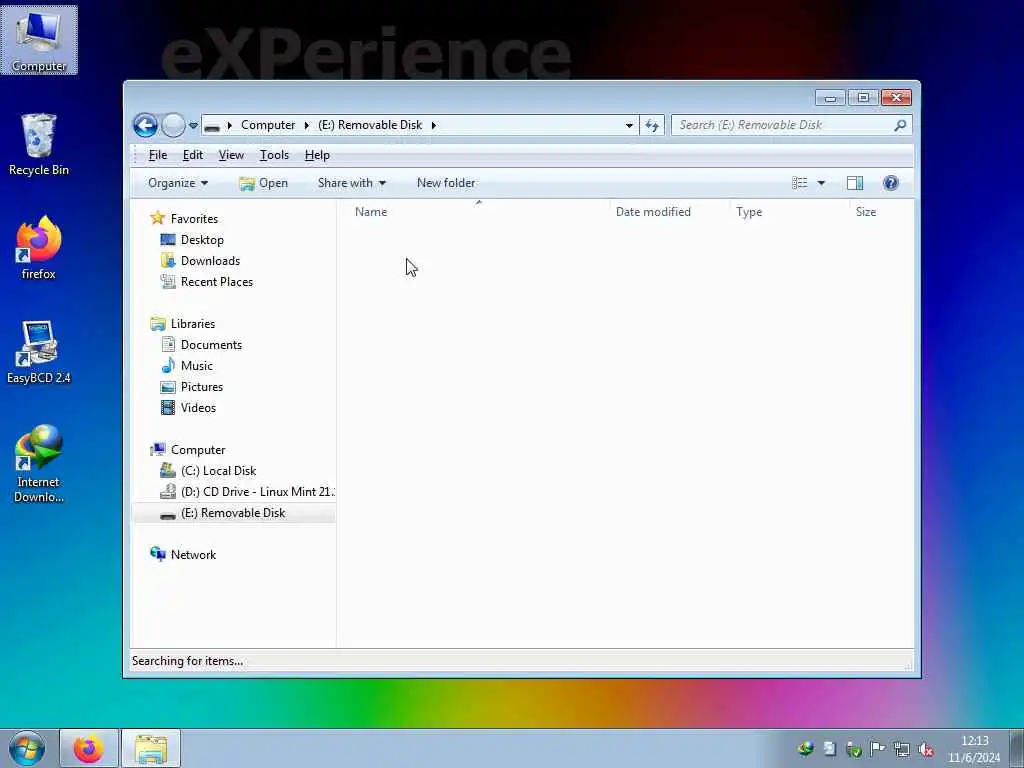Click (E:) Removable Disk breadcrumb segment
This screenshot has width=1024, height=768.
pos(370,125)
